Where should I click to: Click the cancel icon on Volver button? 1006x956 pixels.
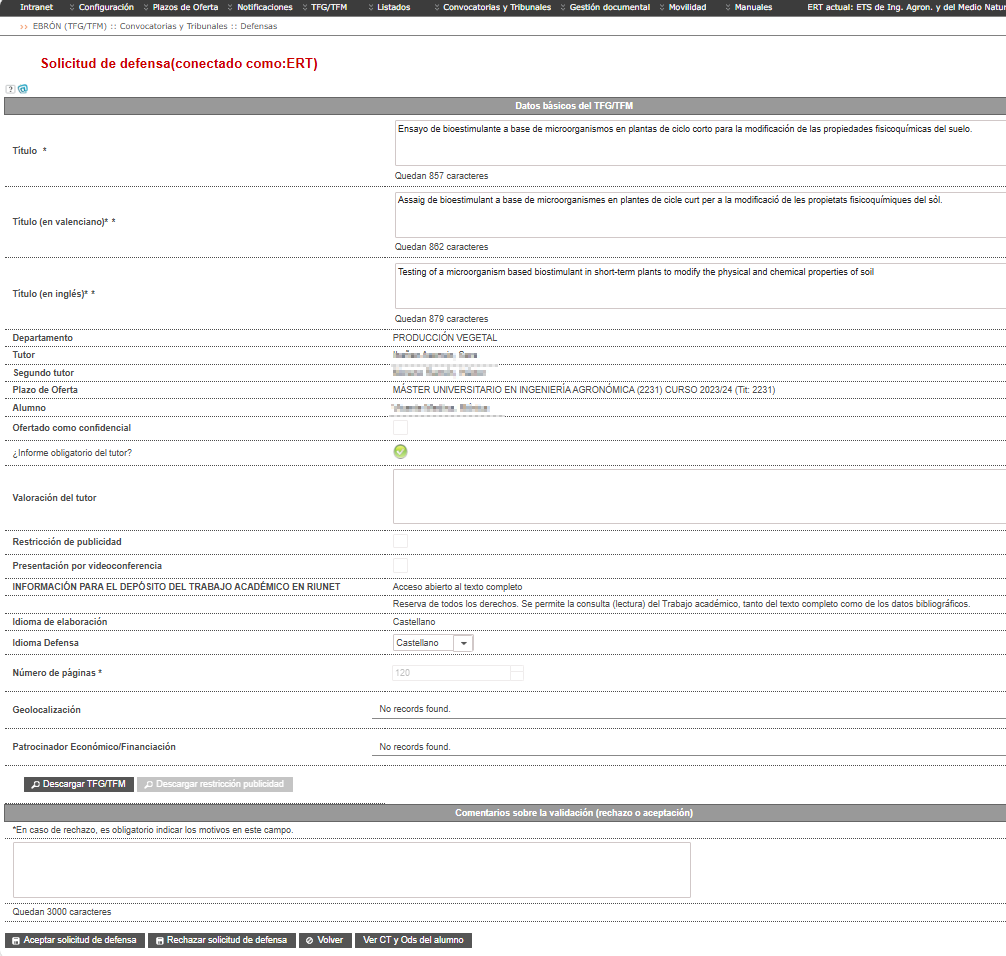tap(309, 941)
